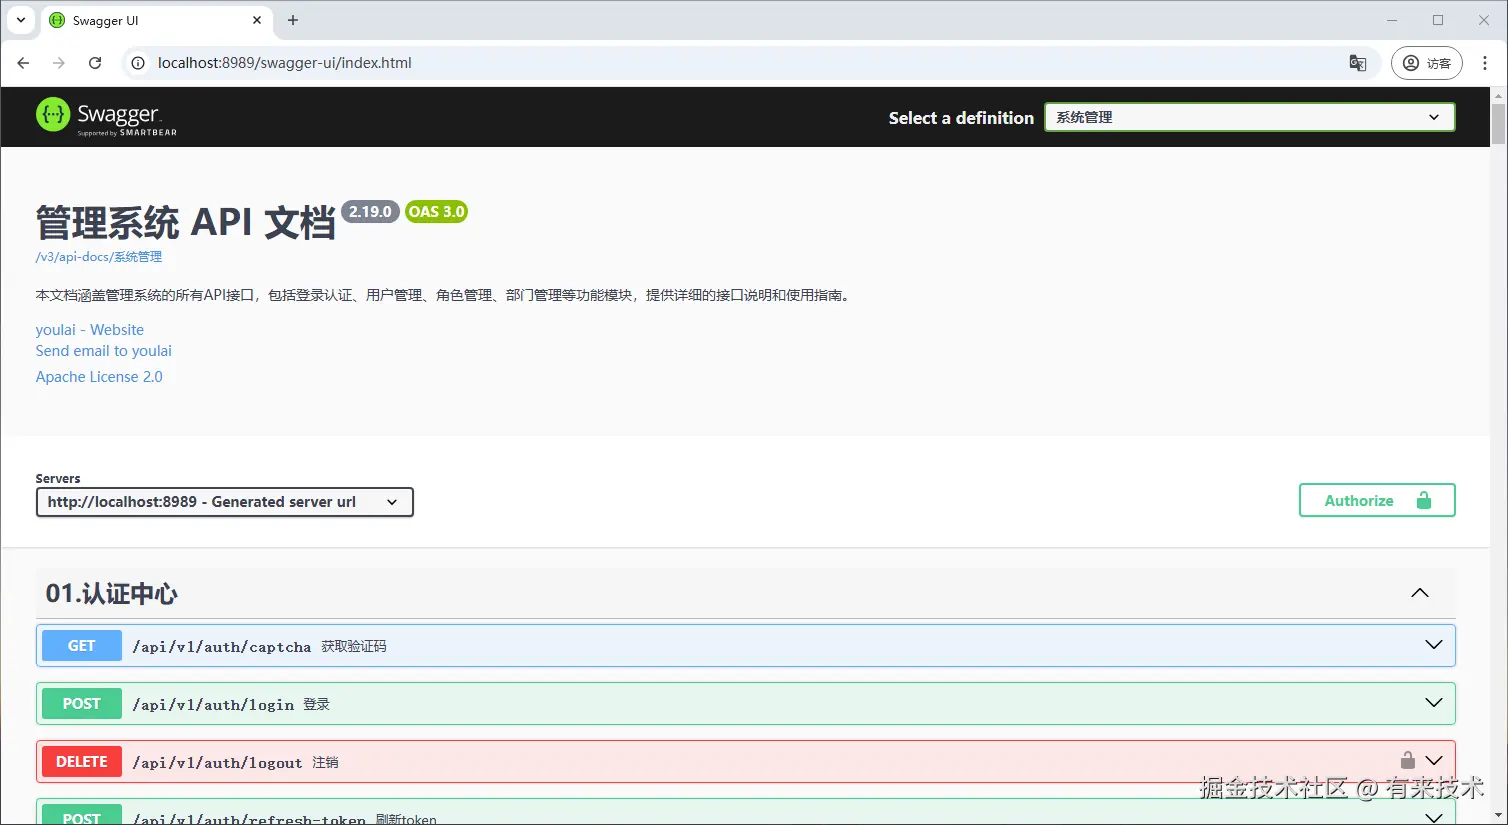Expand the POST login endpoint chevron
The height and width of the screenshot is (825, 1508).
click(x=1433, y=703)
